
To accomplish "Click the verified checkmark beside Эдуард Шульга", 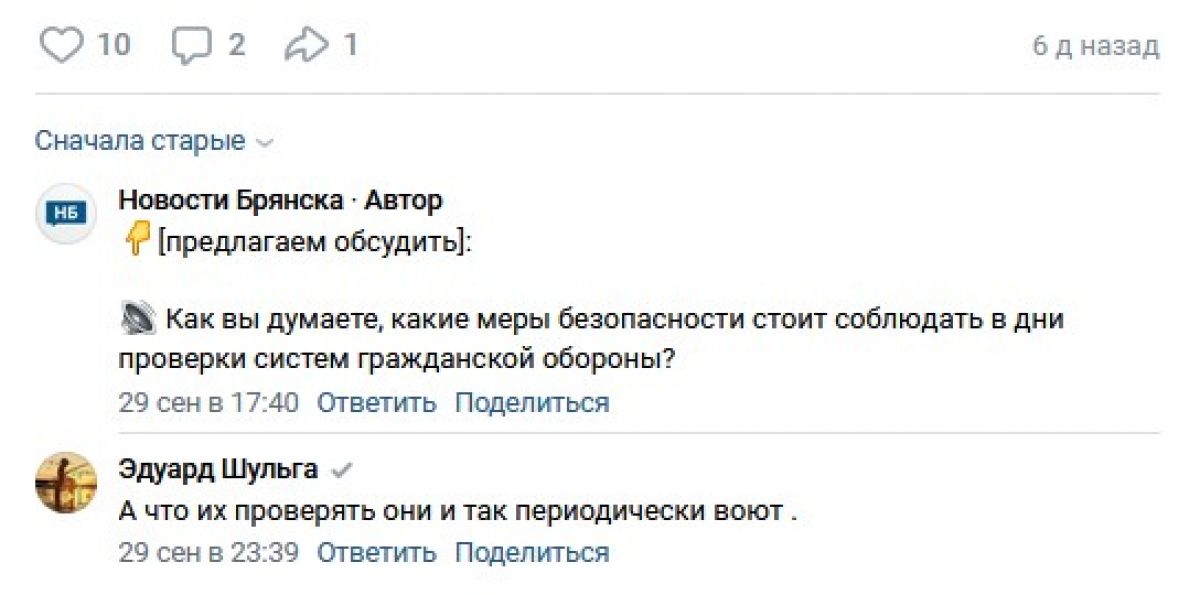I will pyautogui.click(x=342, y=469).
